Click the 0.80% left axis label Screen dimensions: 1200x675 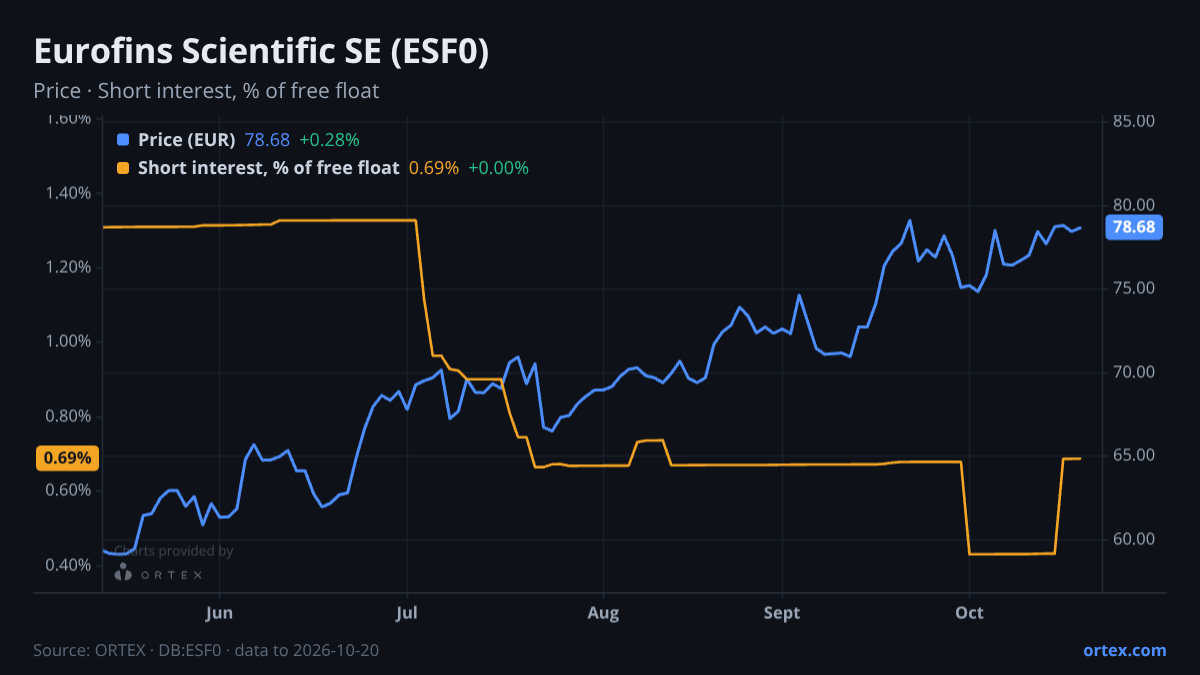pyautogui.click(x=69, y=416)
